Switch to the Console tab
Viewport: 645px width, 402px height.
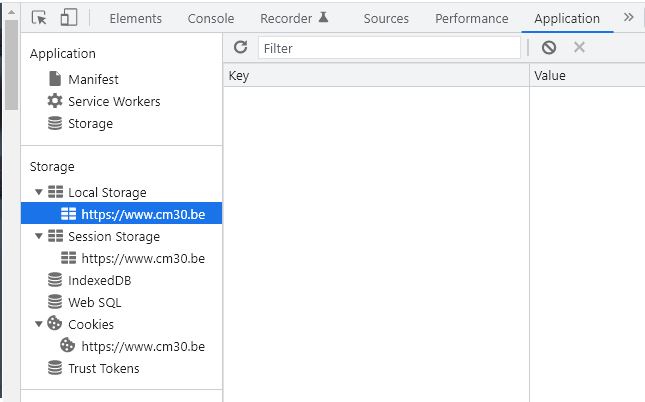(211, 19)
